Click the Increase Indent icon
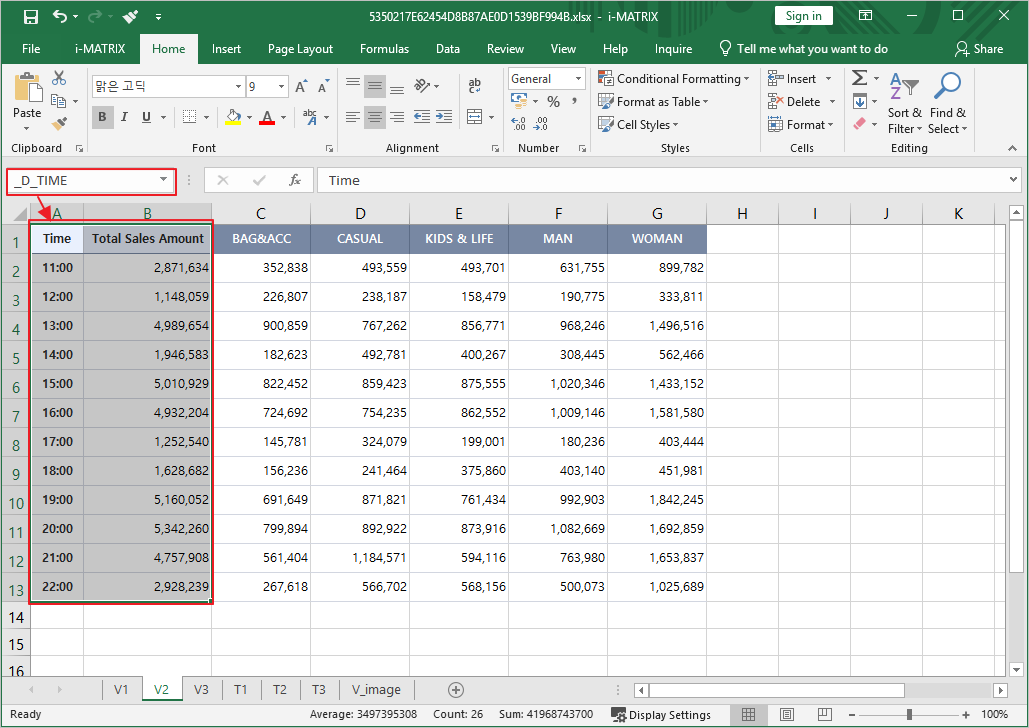The height and width of the screenshot is (728, 1029). (444, 117)
